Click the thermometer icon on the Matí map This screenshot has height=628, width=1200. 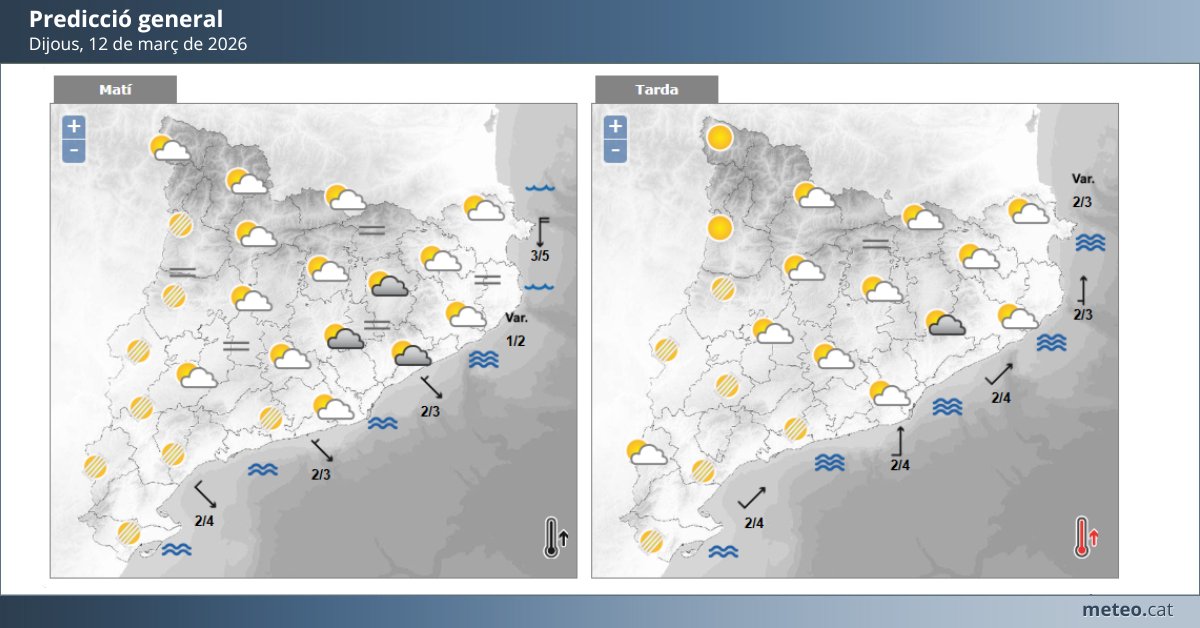tap(553, 535)
